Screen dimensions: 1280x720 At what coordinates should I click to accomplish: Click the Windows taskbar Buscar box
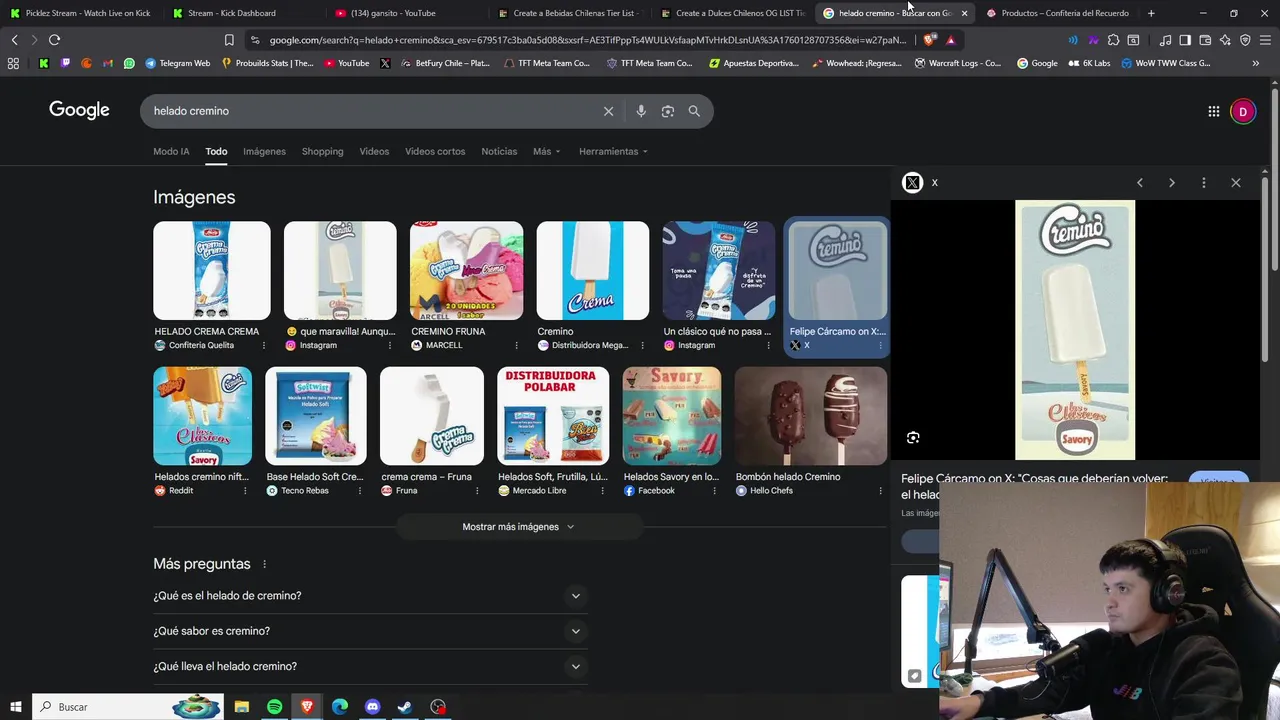coord(128,707)
